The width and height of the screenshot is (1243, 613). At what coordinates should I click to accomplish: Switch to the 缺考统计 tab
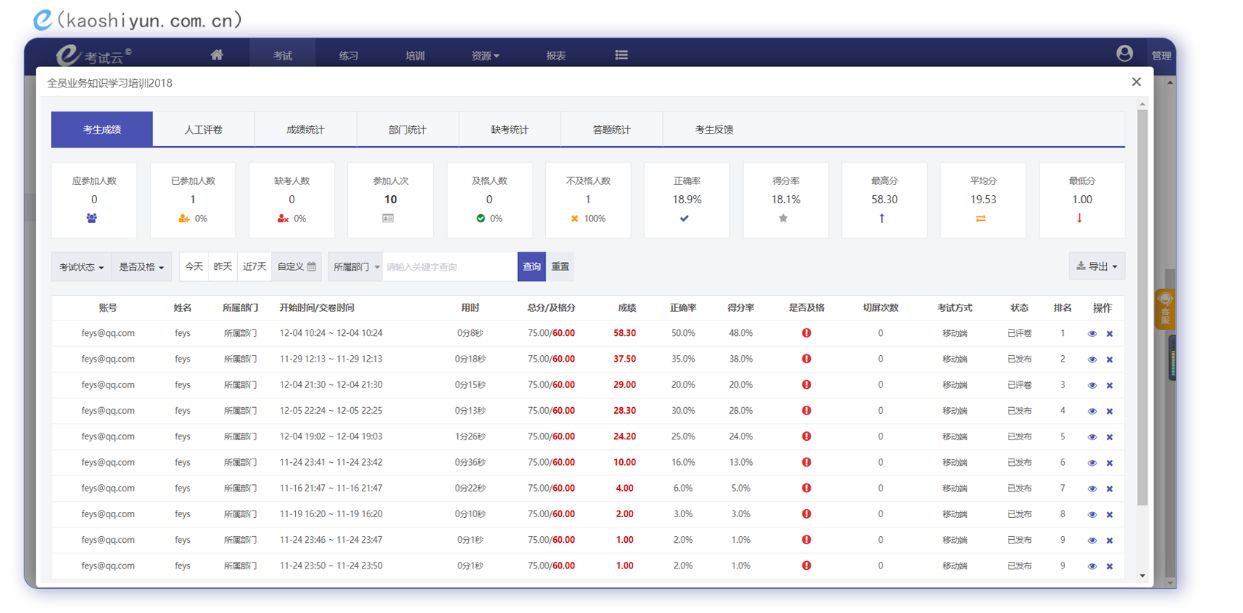coord(509,130)
